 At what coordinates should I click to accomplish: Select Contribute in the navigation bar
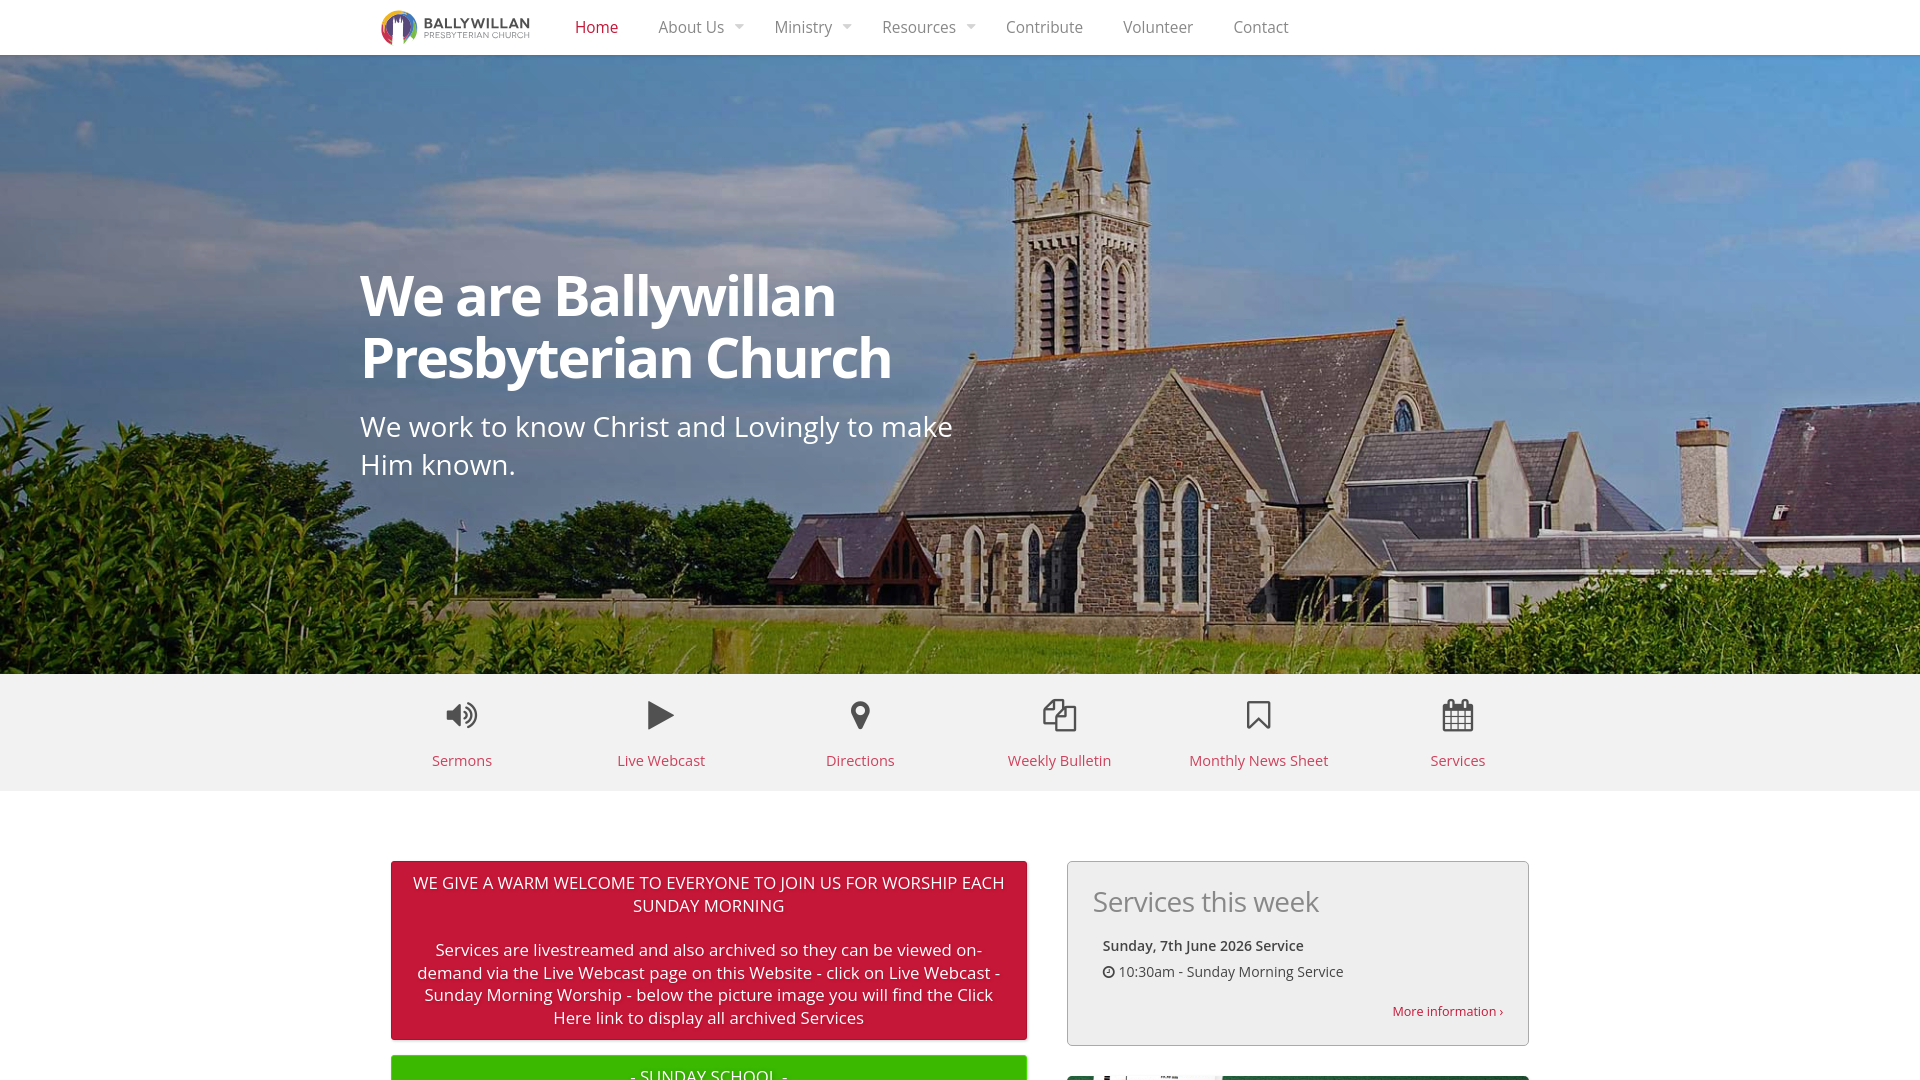[x=1044, y=27]
